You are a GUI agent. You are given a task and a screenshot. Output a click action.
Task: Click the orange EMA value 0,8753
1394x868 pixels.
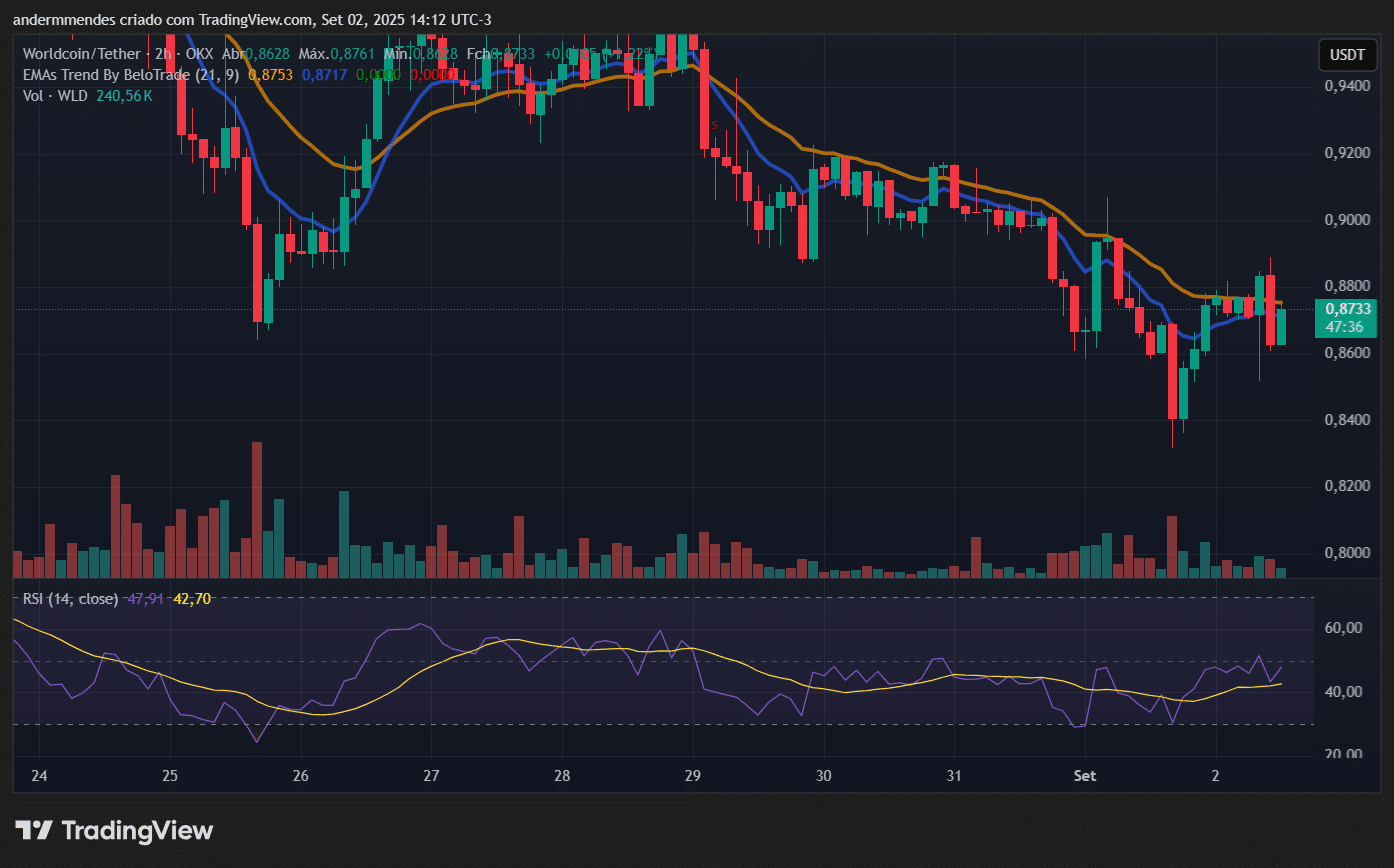(270, 74)
